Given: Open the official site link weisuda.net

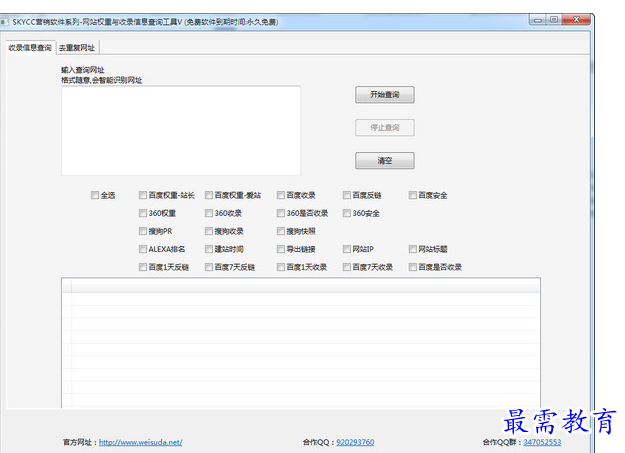Looking at the screenshot, I should (x=141, y=442).
